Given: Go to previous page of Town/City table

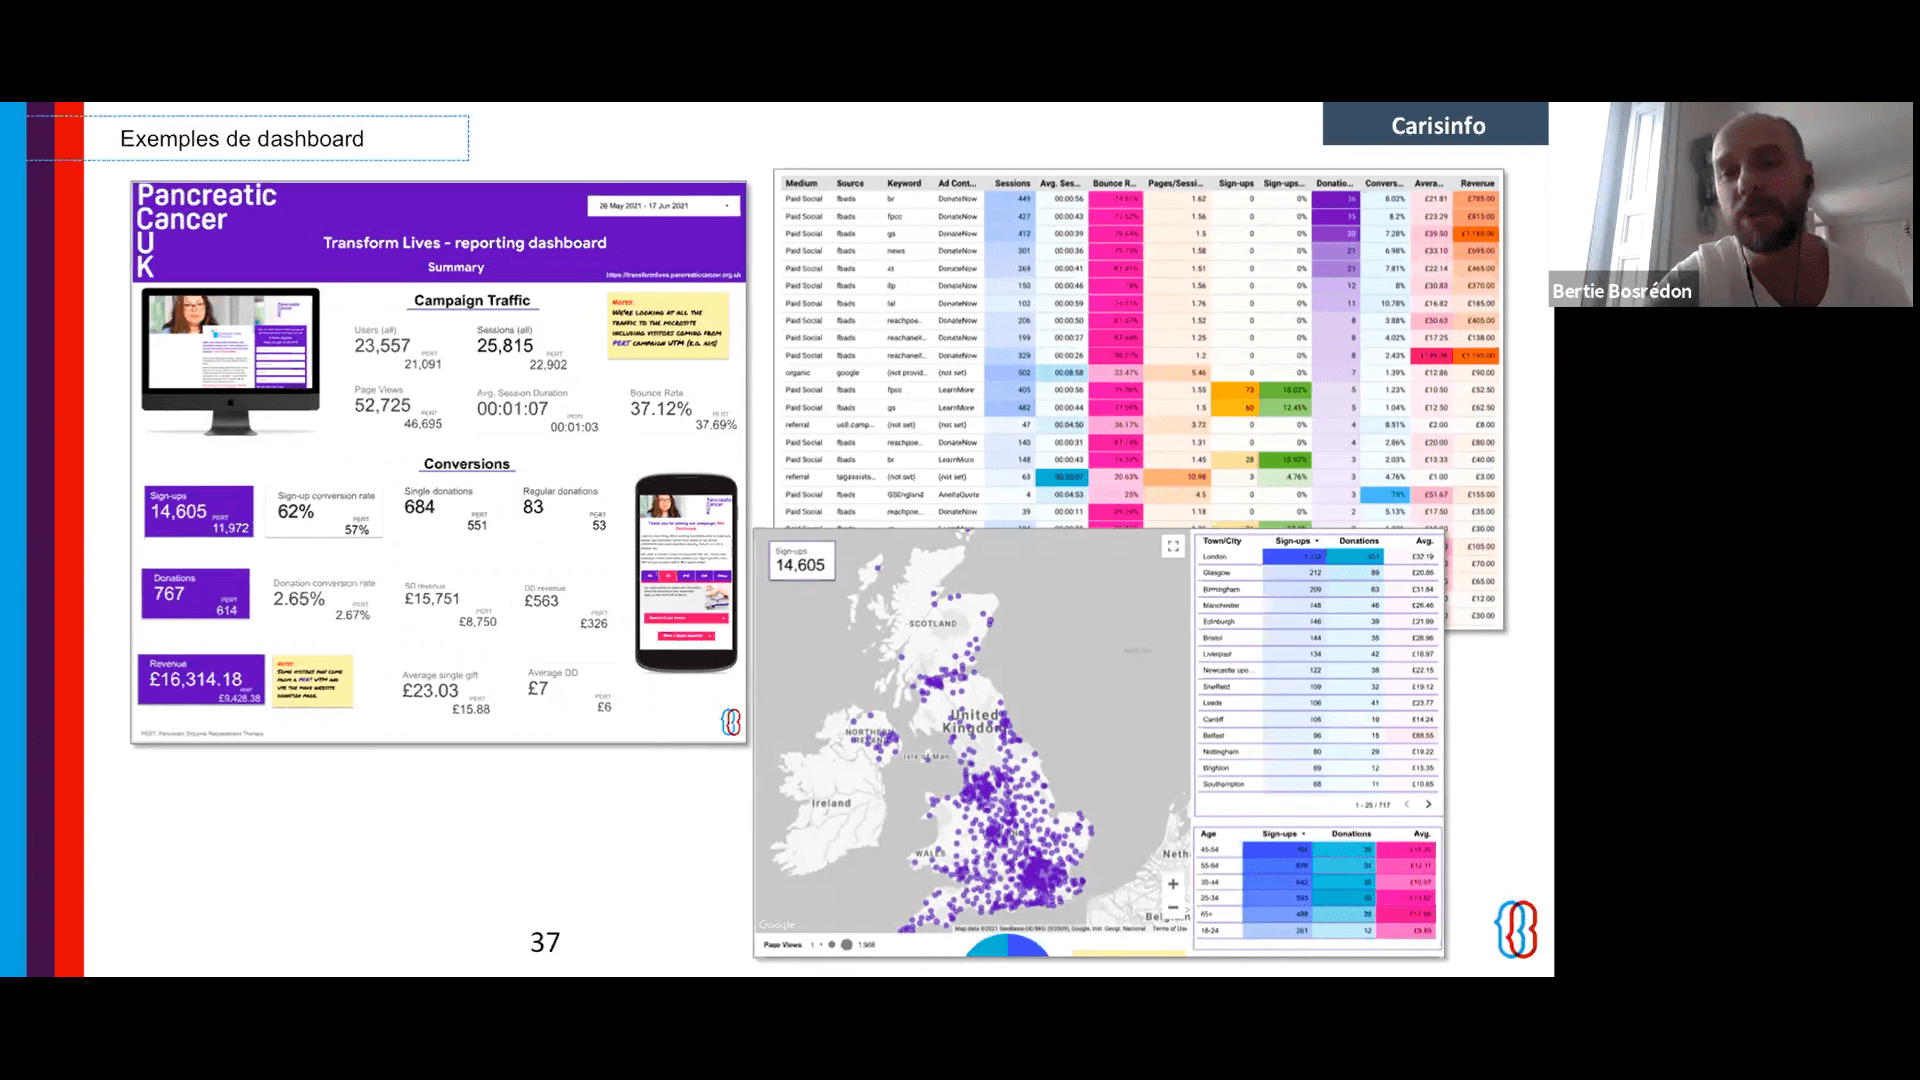Looking at the screenshot, I should click(x=1407, y=804).
